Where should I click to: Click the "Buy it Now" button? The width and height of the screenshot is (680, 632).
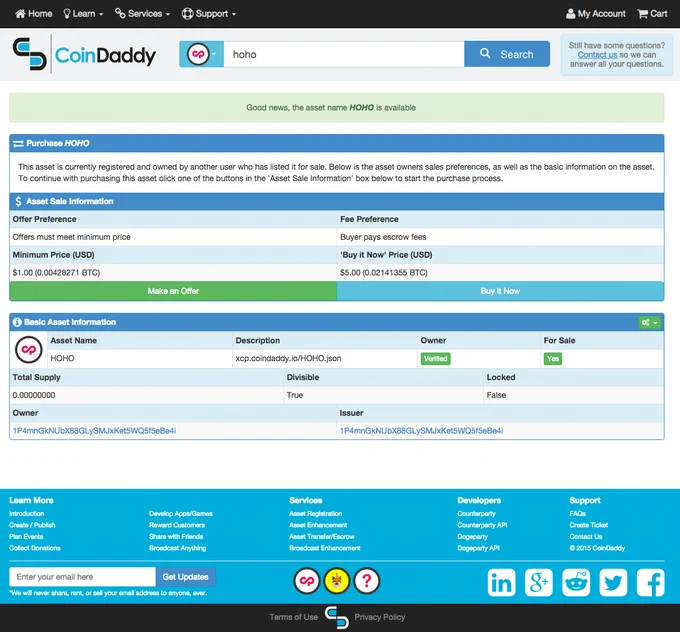pos(500,291)
